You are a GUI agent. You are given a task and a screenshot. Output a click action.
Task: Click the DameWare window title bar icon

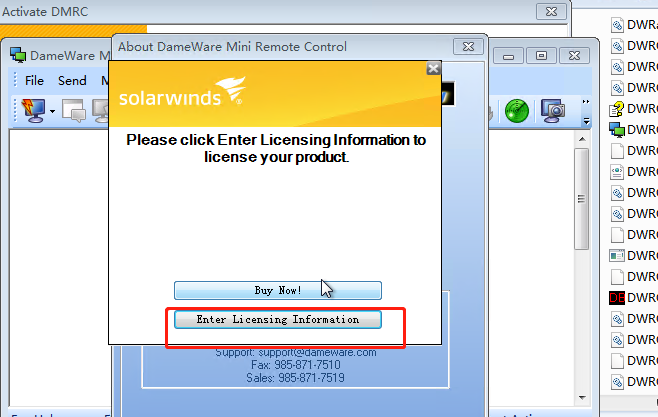pyautogui.click(x=18, y=55)
